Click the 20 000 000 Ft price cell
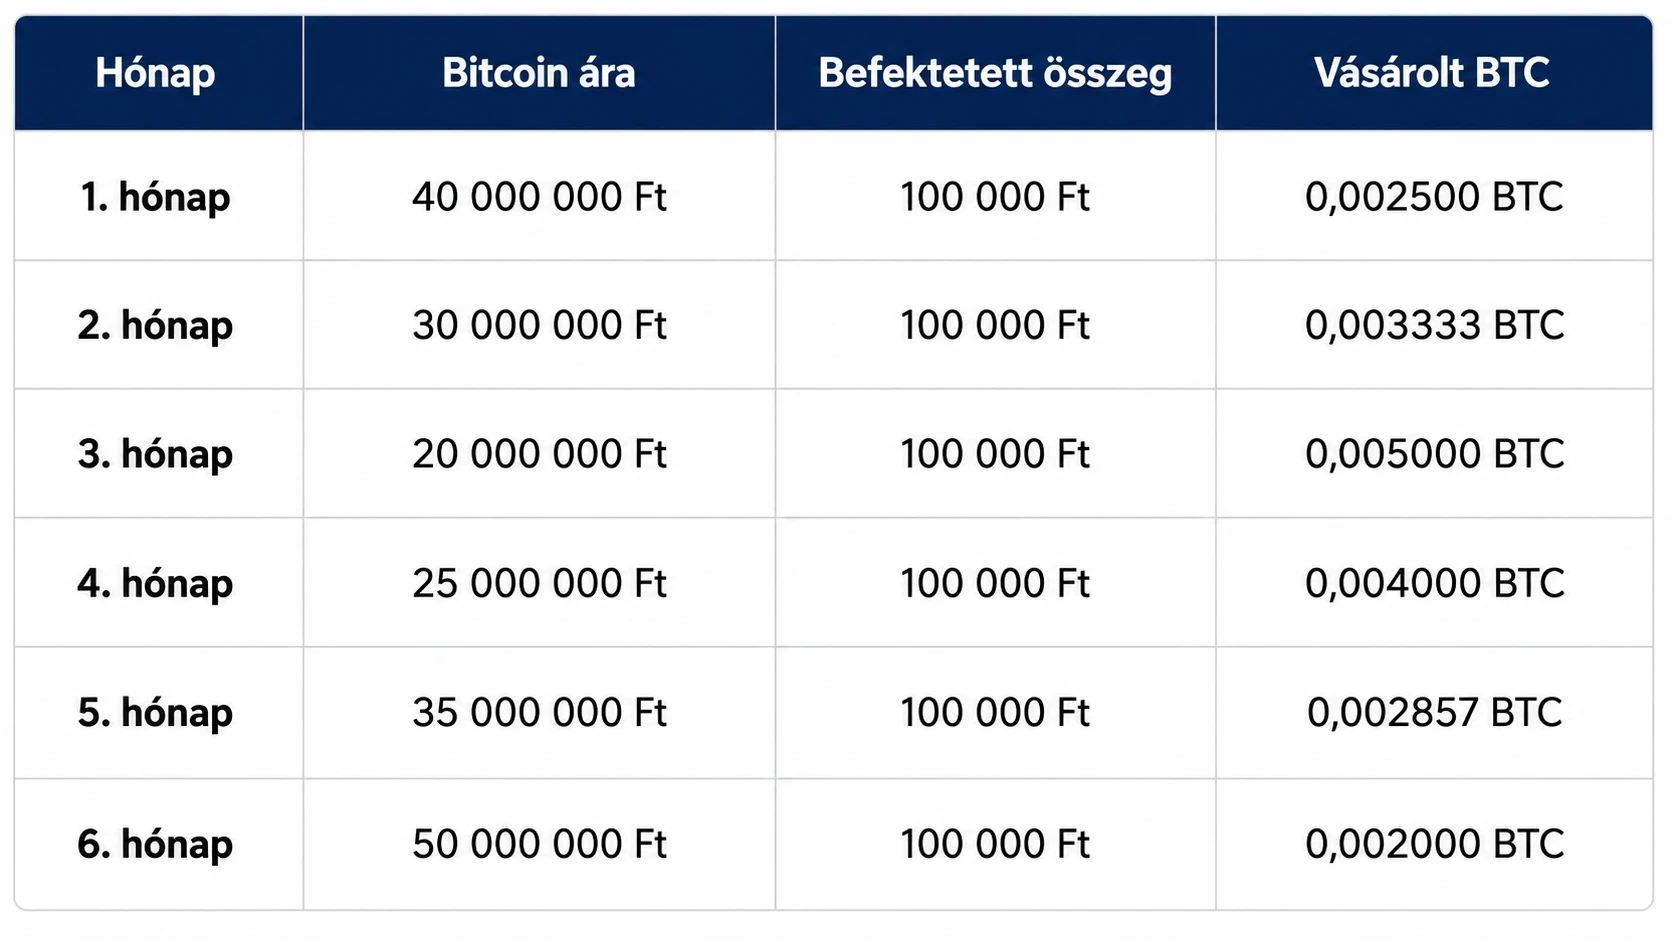 (x=539, y=454)
